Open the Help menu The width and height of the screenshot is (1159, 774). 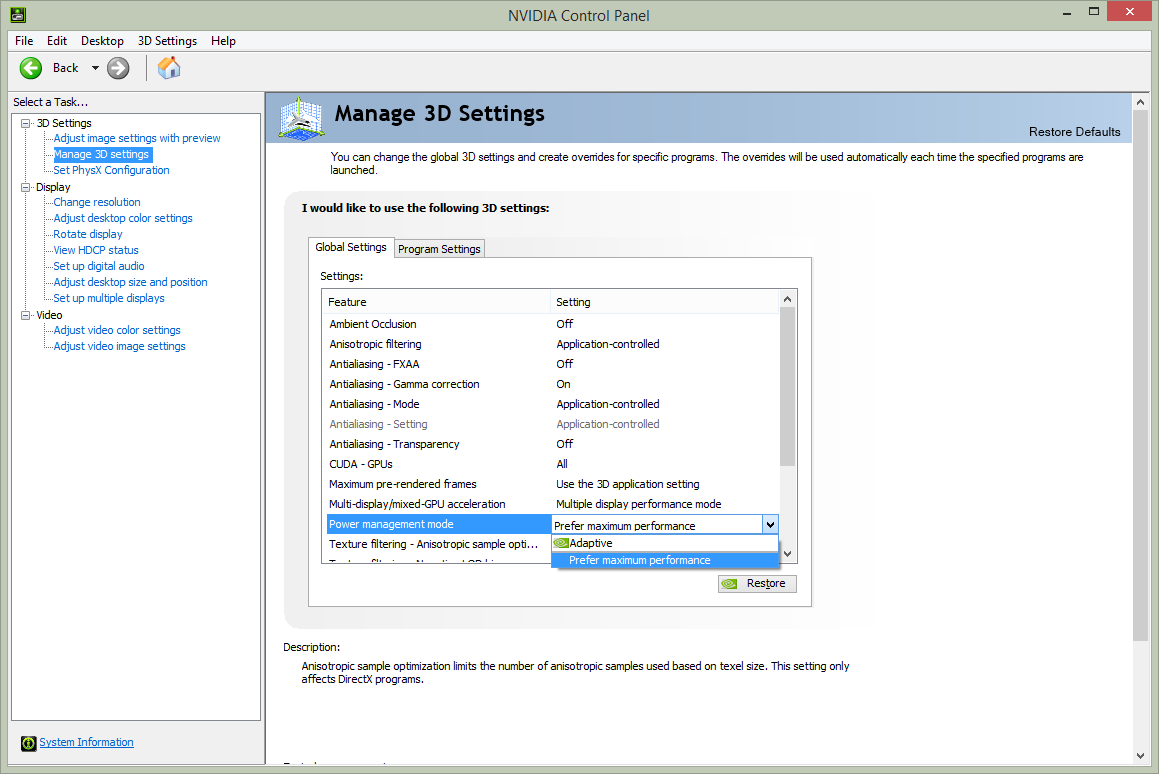click(222, 41)
